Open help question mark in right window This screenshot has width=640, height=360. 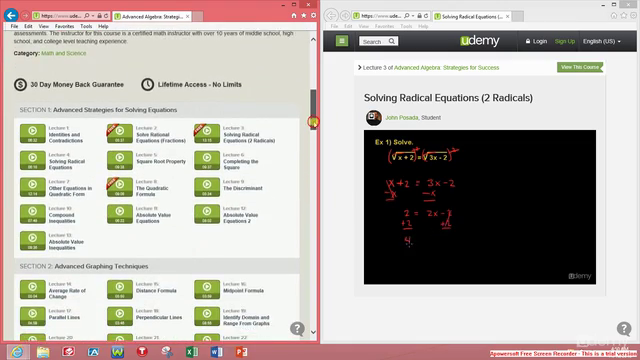pos(624,329)
